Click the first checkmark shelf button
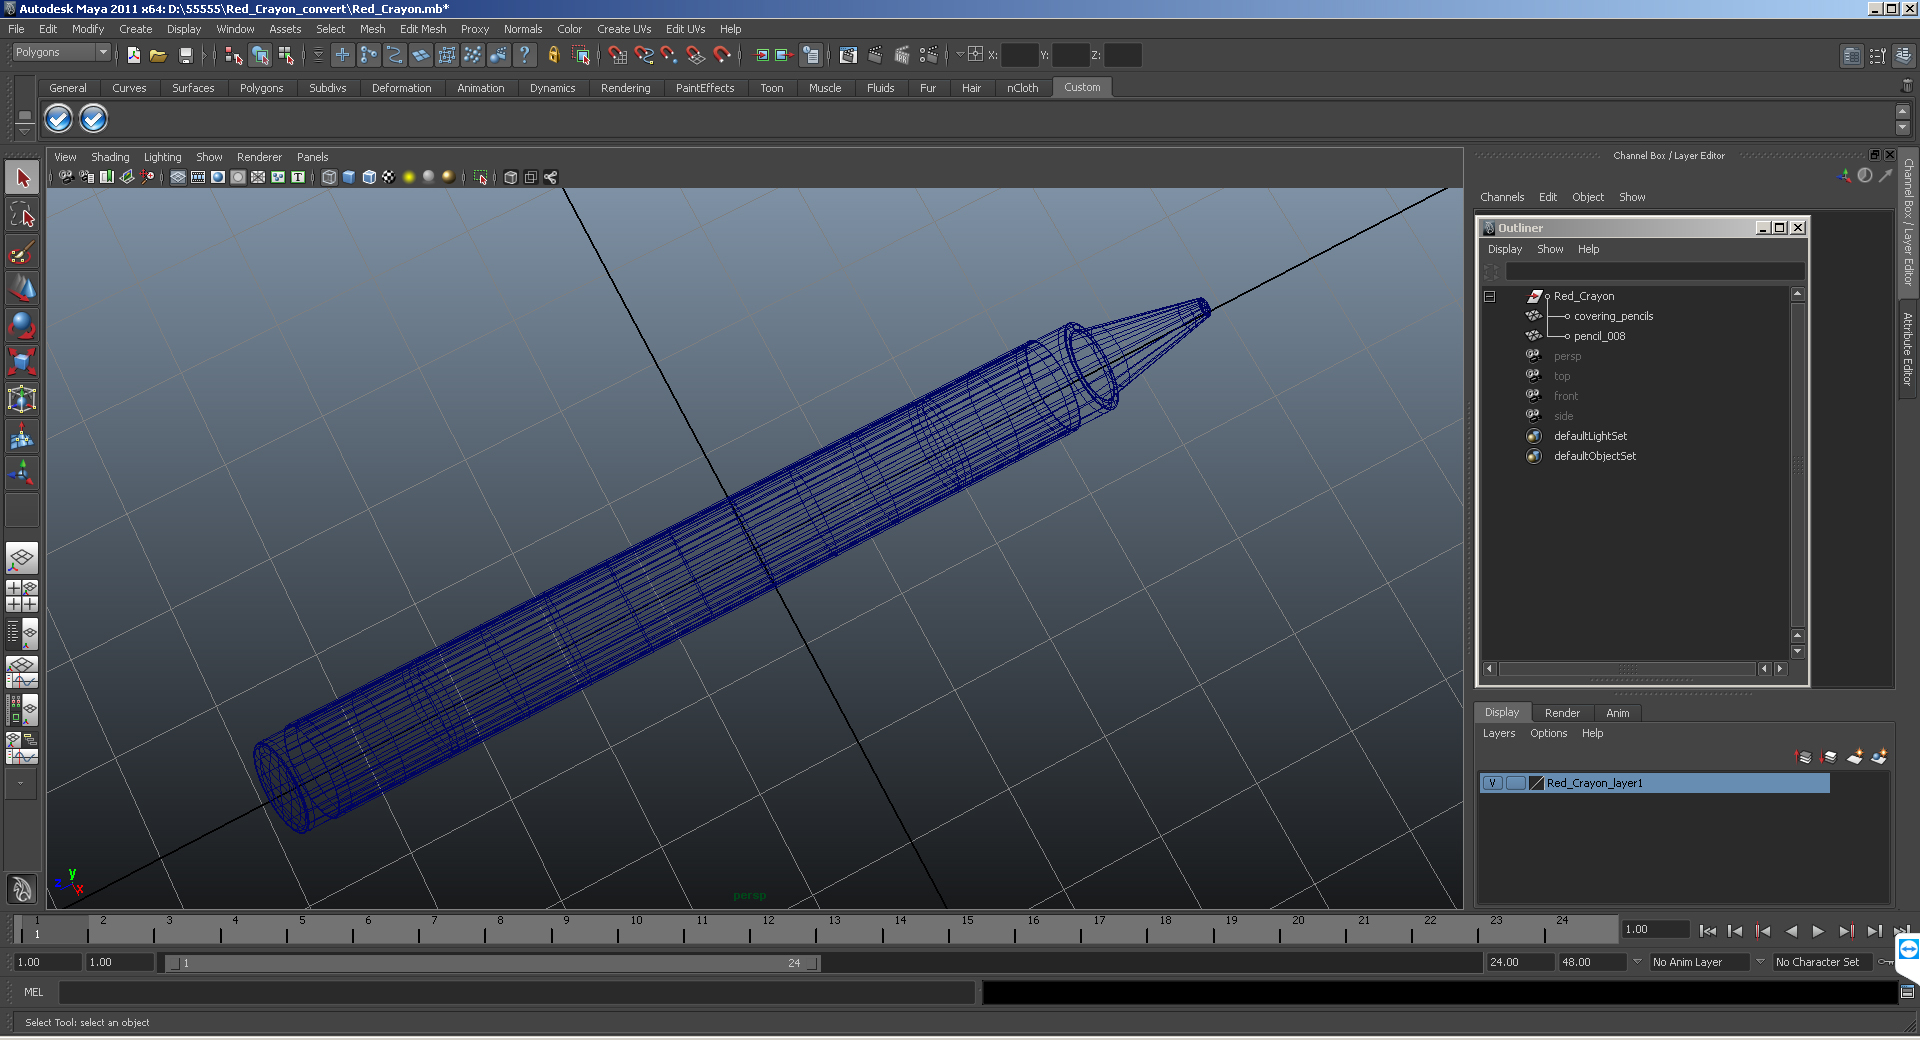Image resolution: width=1920 pixels, height=1040 pixels. (59, 119)
